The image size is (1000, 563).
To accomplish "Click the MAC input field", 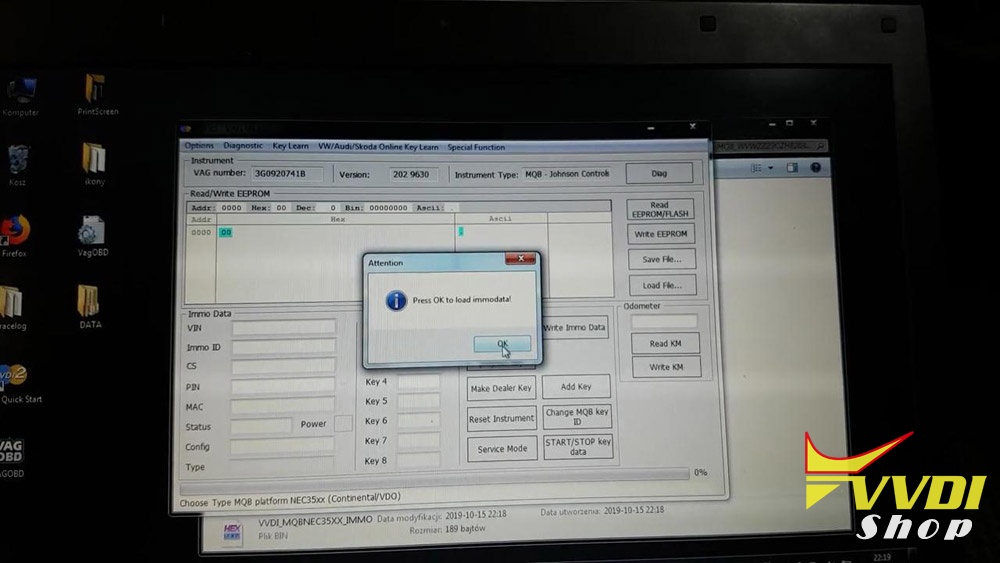I will click(x=283, y=406).
